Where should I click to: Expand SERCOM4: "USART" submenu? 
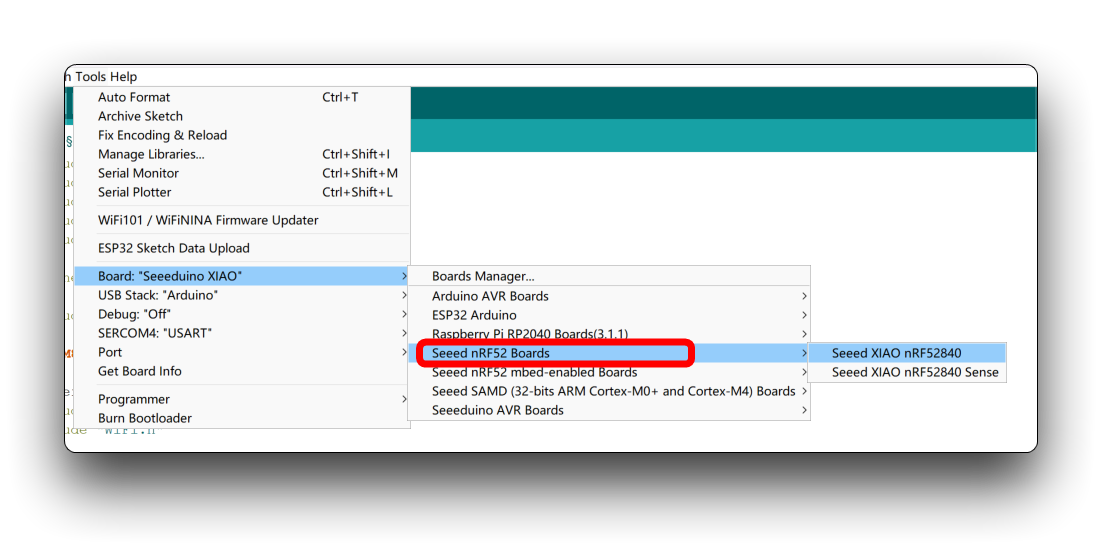pyautogui.click(x=242, y=333)
